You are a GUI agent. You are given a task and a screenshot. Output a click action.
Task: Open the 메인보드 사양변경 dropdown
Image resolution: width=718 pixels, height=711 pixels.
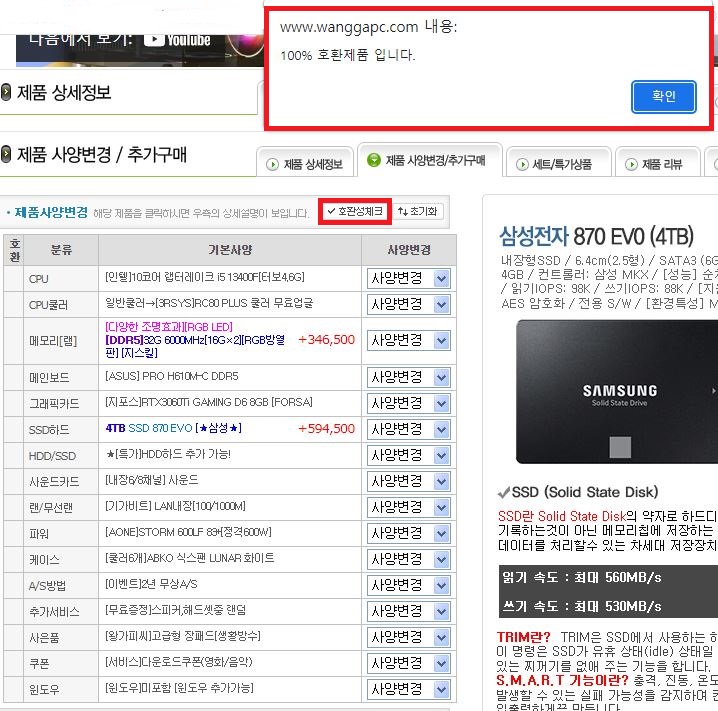pyautogui.click(x=408, y=378)
